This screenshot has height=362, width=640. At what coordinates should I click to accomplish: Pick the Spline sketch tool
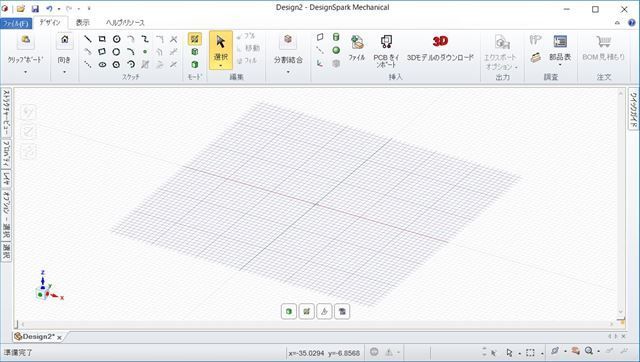tap(145, 39)
